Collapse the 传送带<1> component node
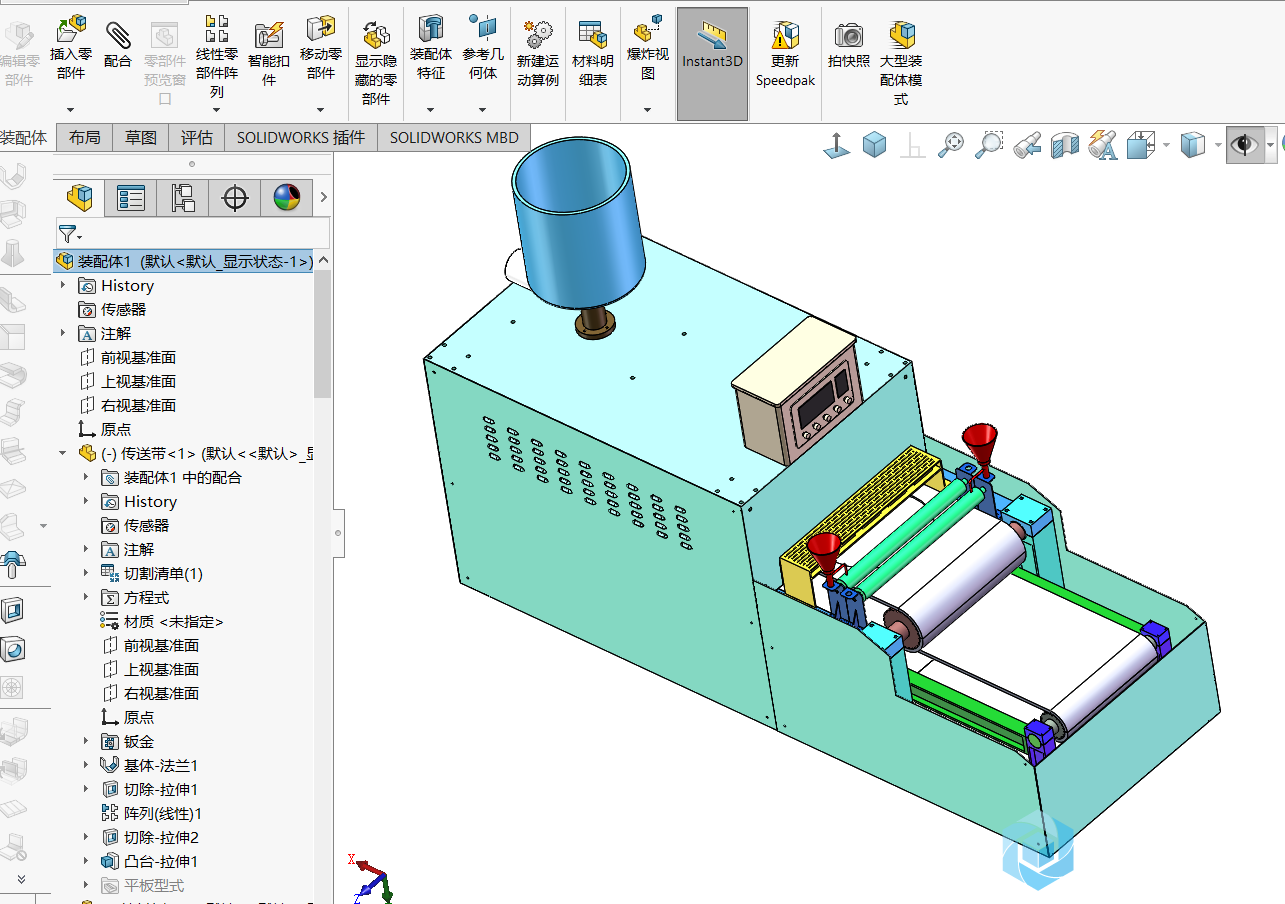The image size is (1285, 904). 63,453
